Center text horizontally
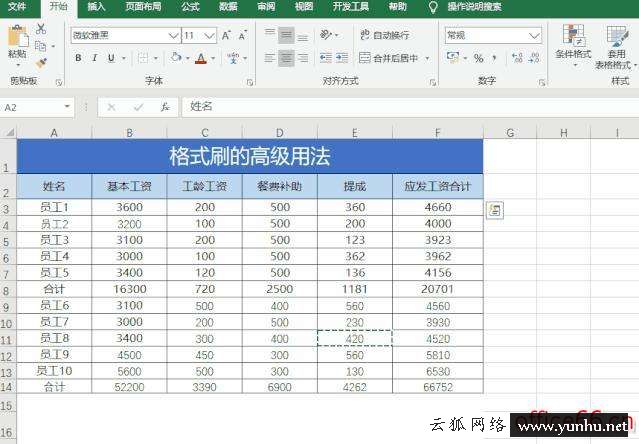 pyautogui.click(x=286, y=58)
